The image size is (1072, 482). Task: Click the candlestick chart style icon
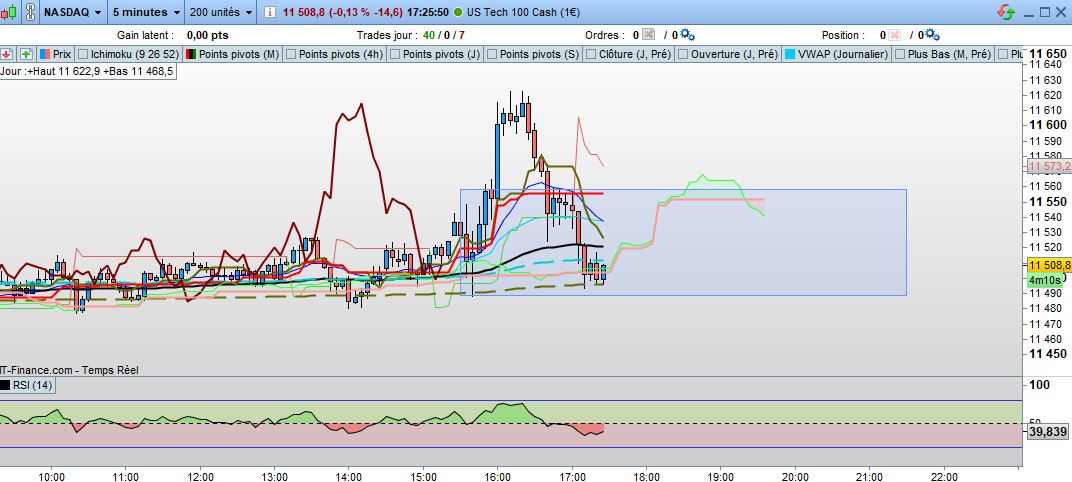(x=10, y=12)
